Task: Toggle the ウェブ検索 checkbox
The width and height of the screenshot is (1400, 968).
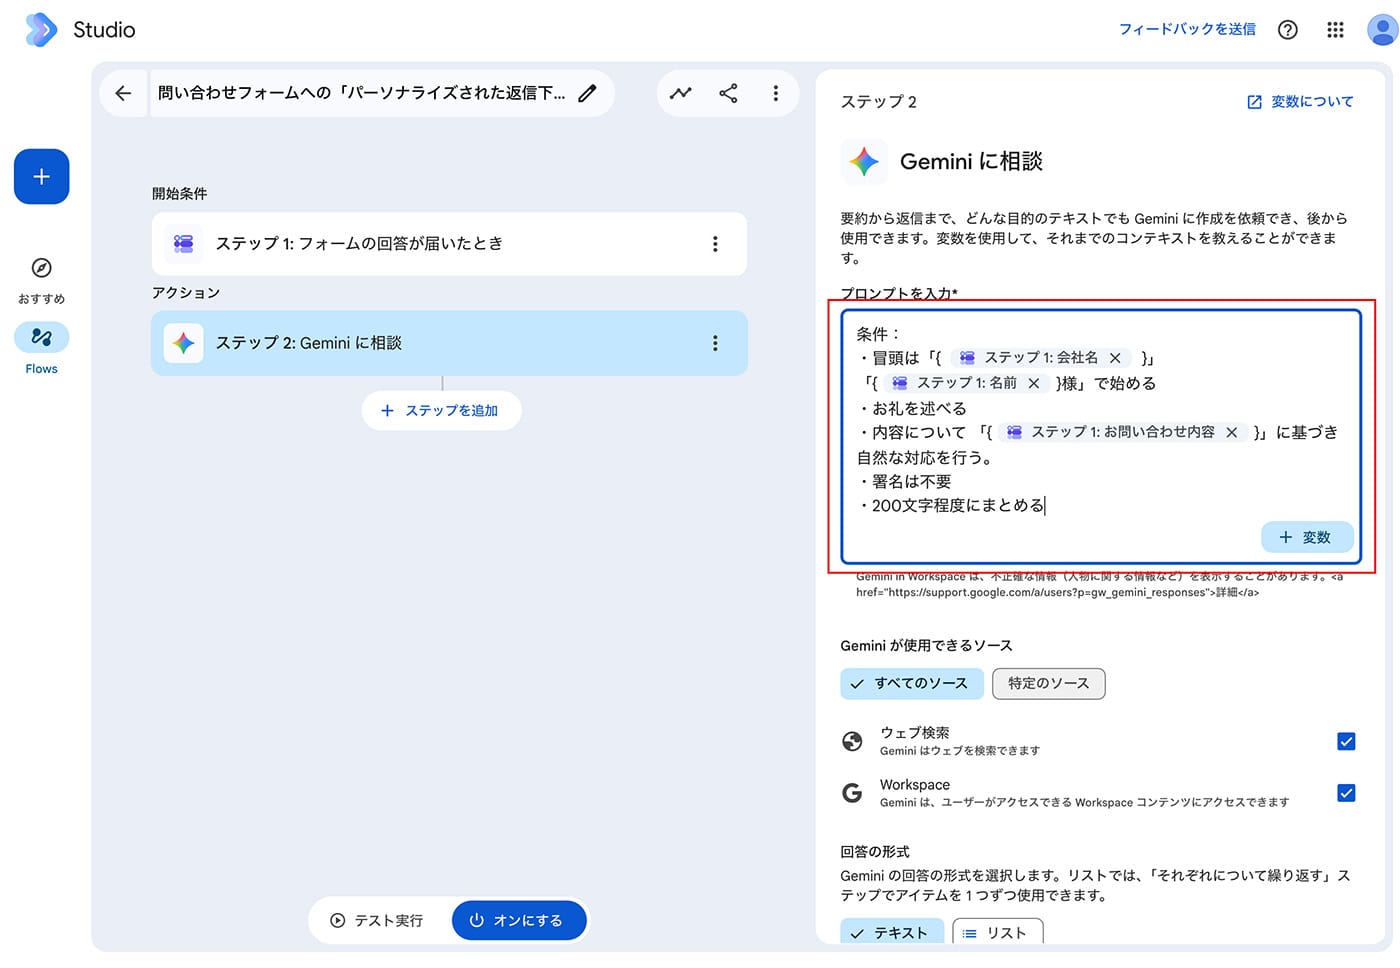Action: click(x=1346, y=741)
